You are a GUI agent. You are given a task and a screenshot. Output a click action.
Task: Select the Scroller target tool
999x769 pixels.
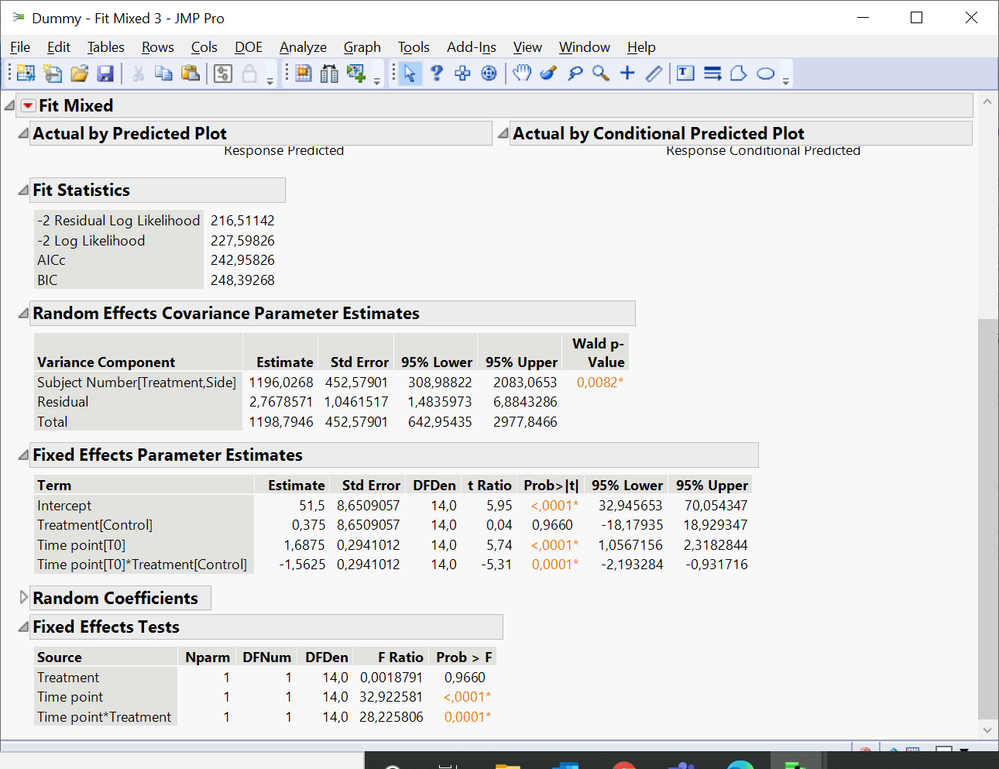point(489,73)
